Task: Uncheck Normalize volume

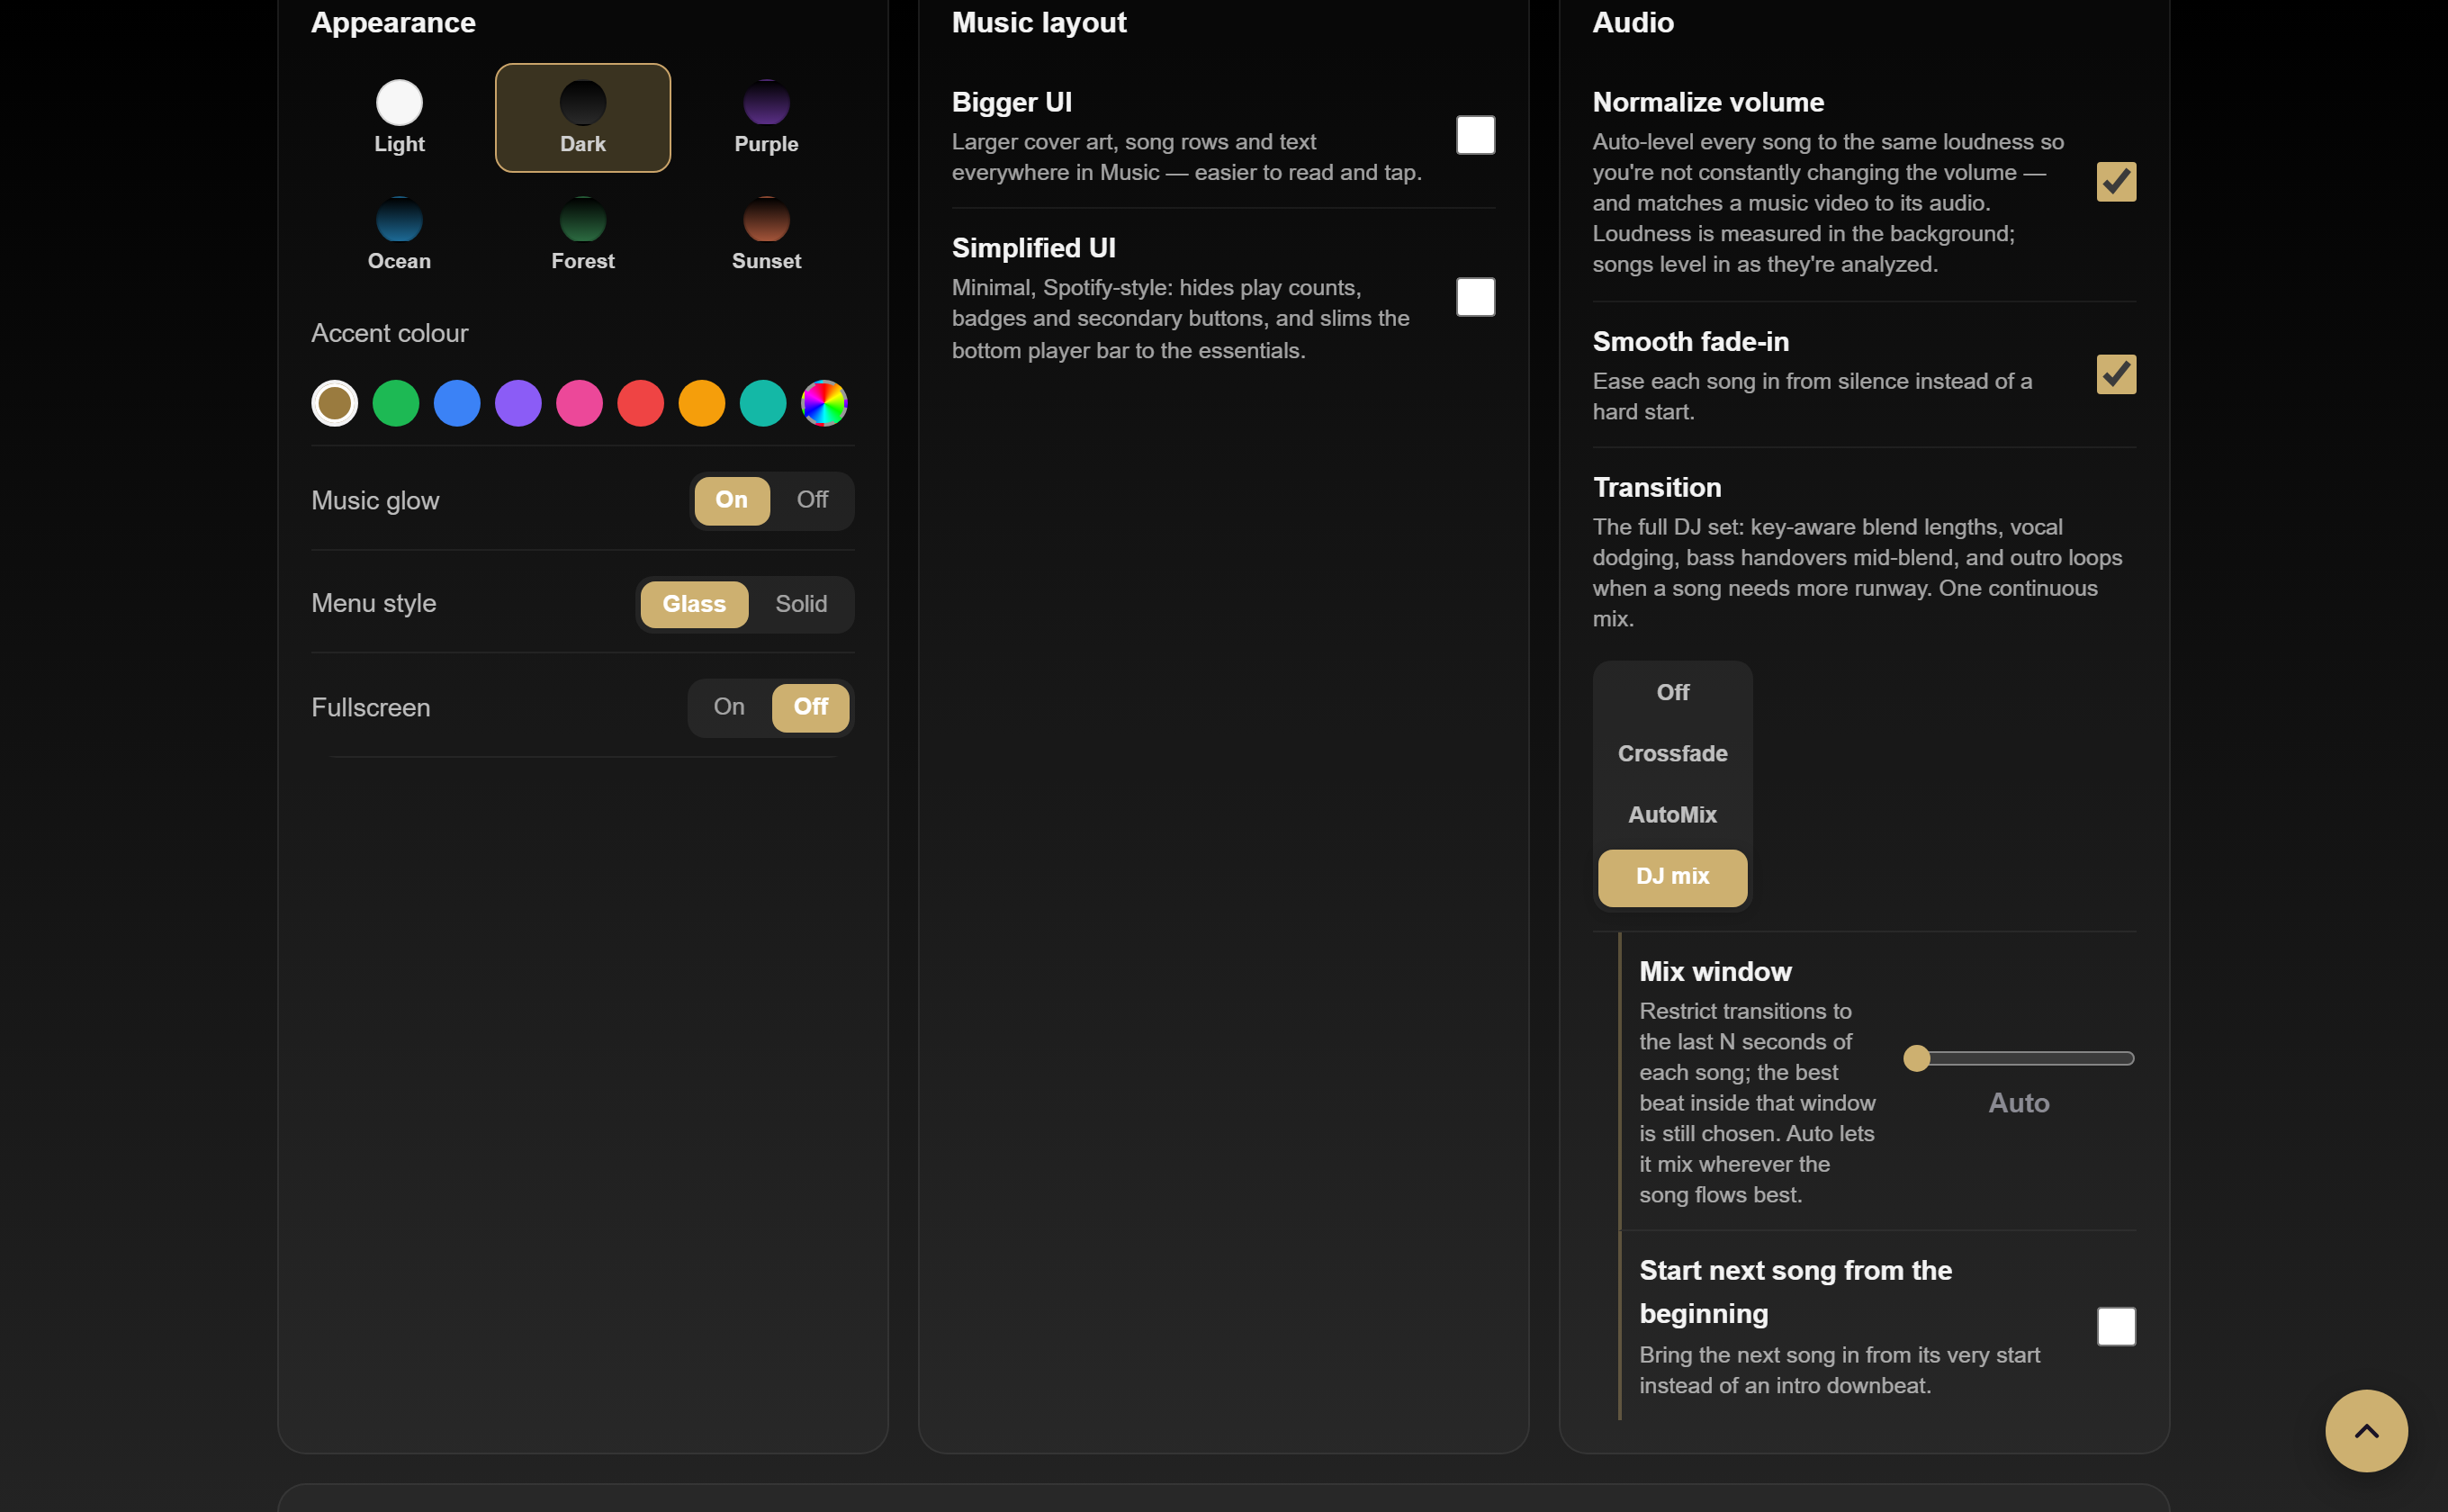Action: [x=2116, y=182]
